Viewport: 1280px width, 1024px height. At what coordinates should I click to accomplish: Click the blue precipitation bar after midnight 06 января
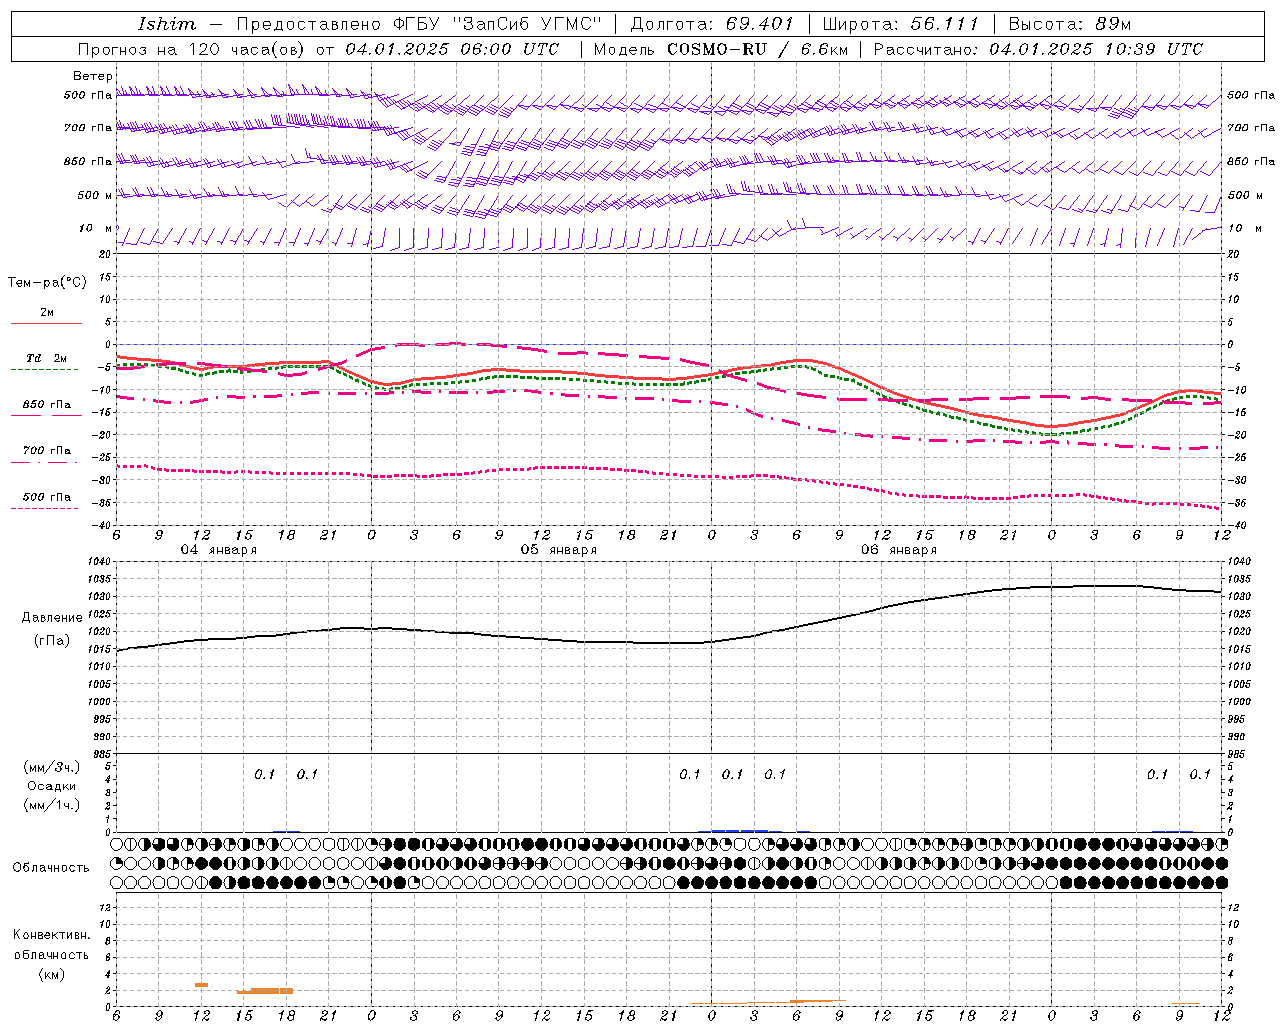coord(739,830)
